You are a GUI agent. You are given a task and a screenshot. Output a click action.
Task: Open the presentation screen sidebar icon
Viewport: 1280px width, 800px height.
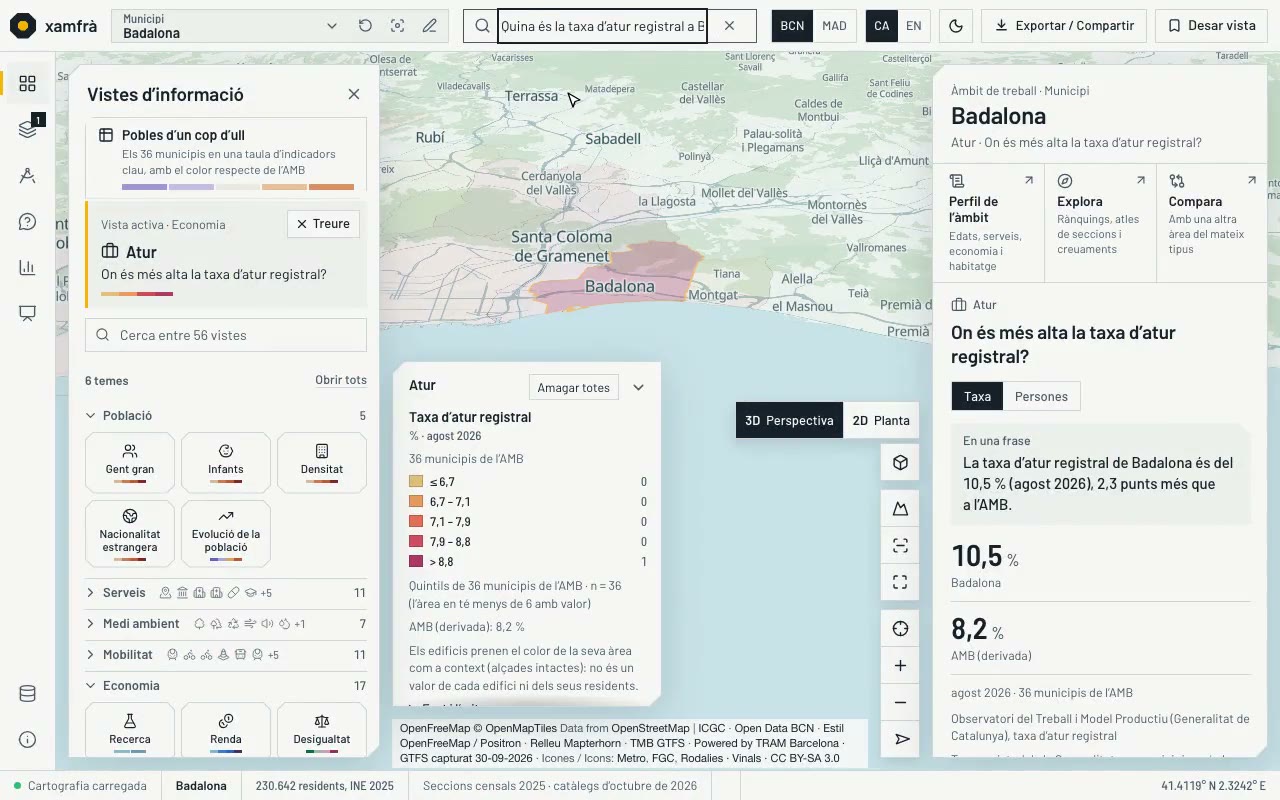[x=27, y=314]
